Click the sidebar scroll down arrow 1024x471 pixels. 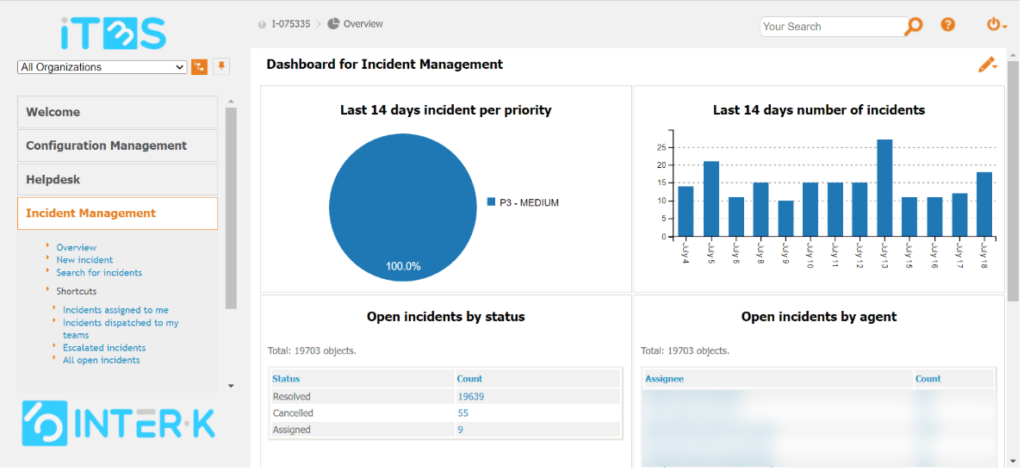pyautogui.click(x=231, y=385)
